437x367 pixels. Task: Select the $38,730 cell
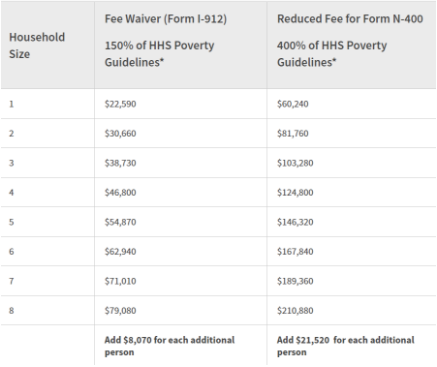120,163
